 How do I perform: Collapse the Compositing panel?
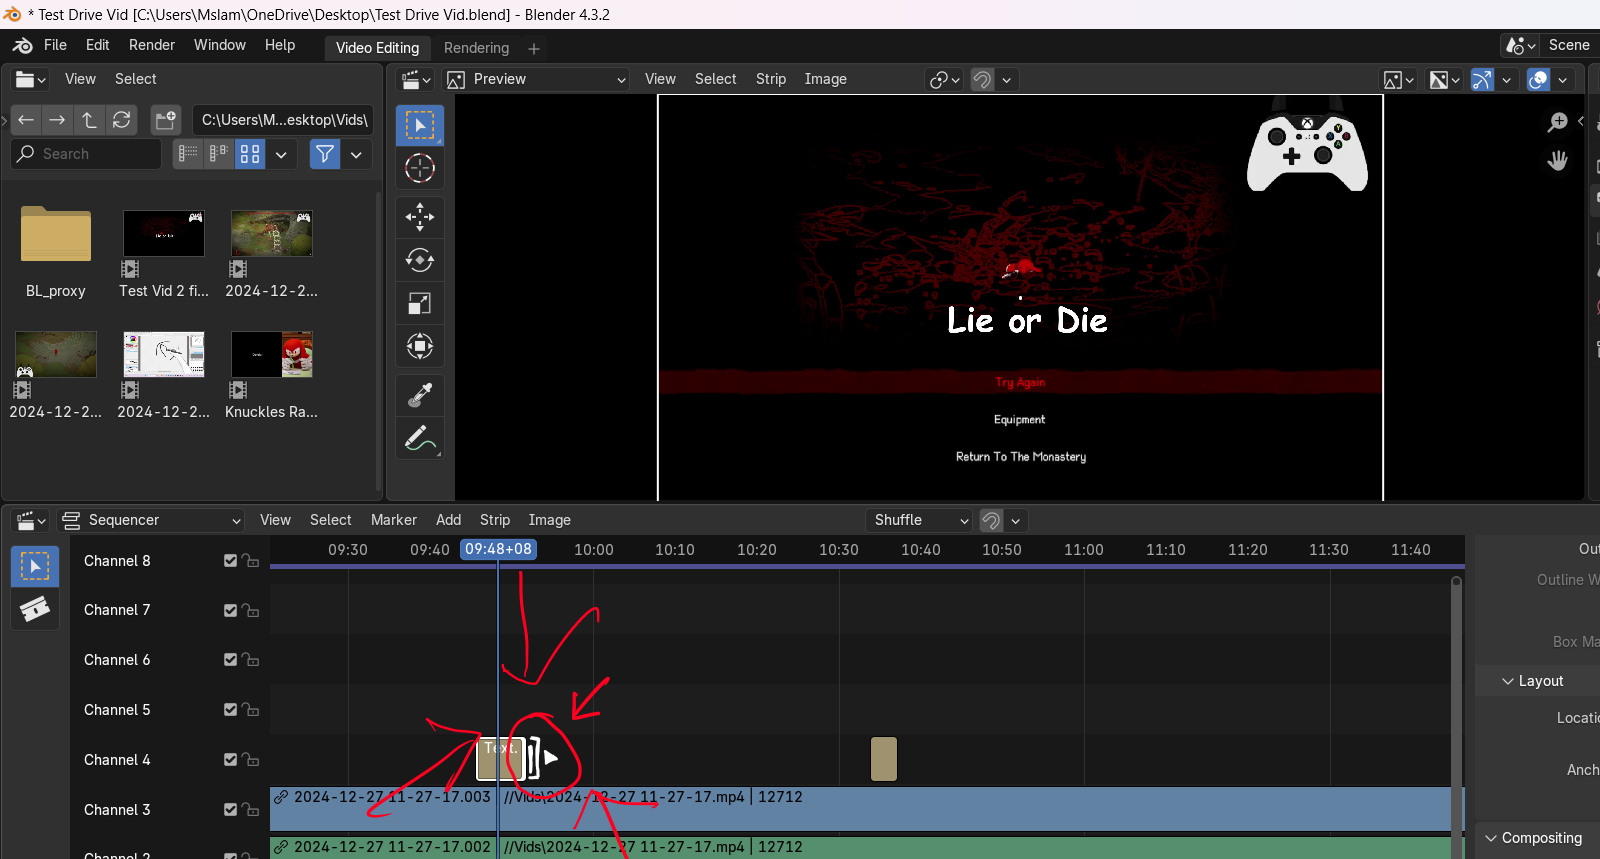coord(1490,838)
